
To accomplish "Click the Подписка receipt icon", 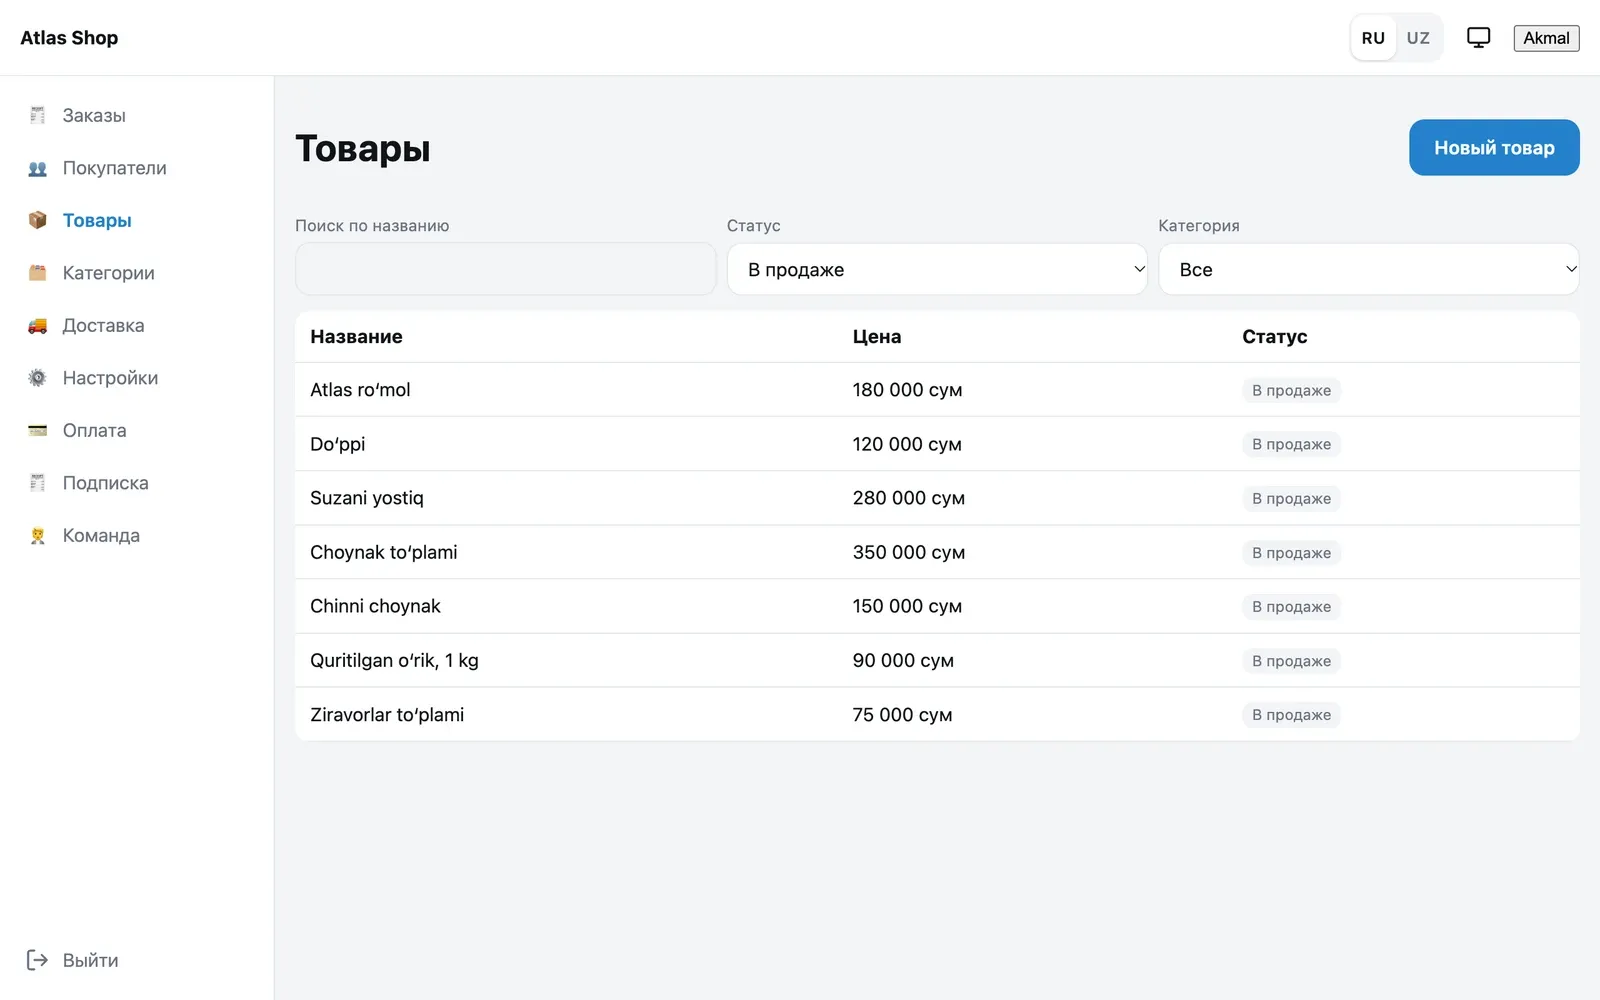I will point(37,483).
